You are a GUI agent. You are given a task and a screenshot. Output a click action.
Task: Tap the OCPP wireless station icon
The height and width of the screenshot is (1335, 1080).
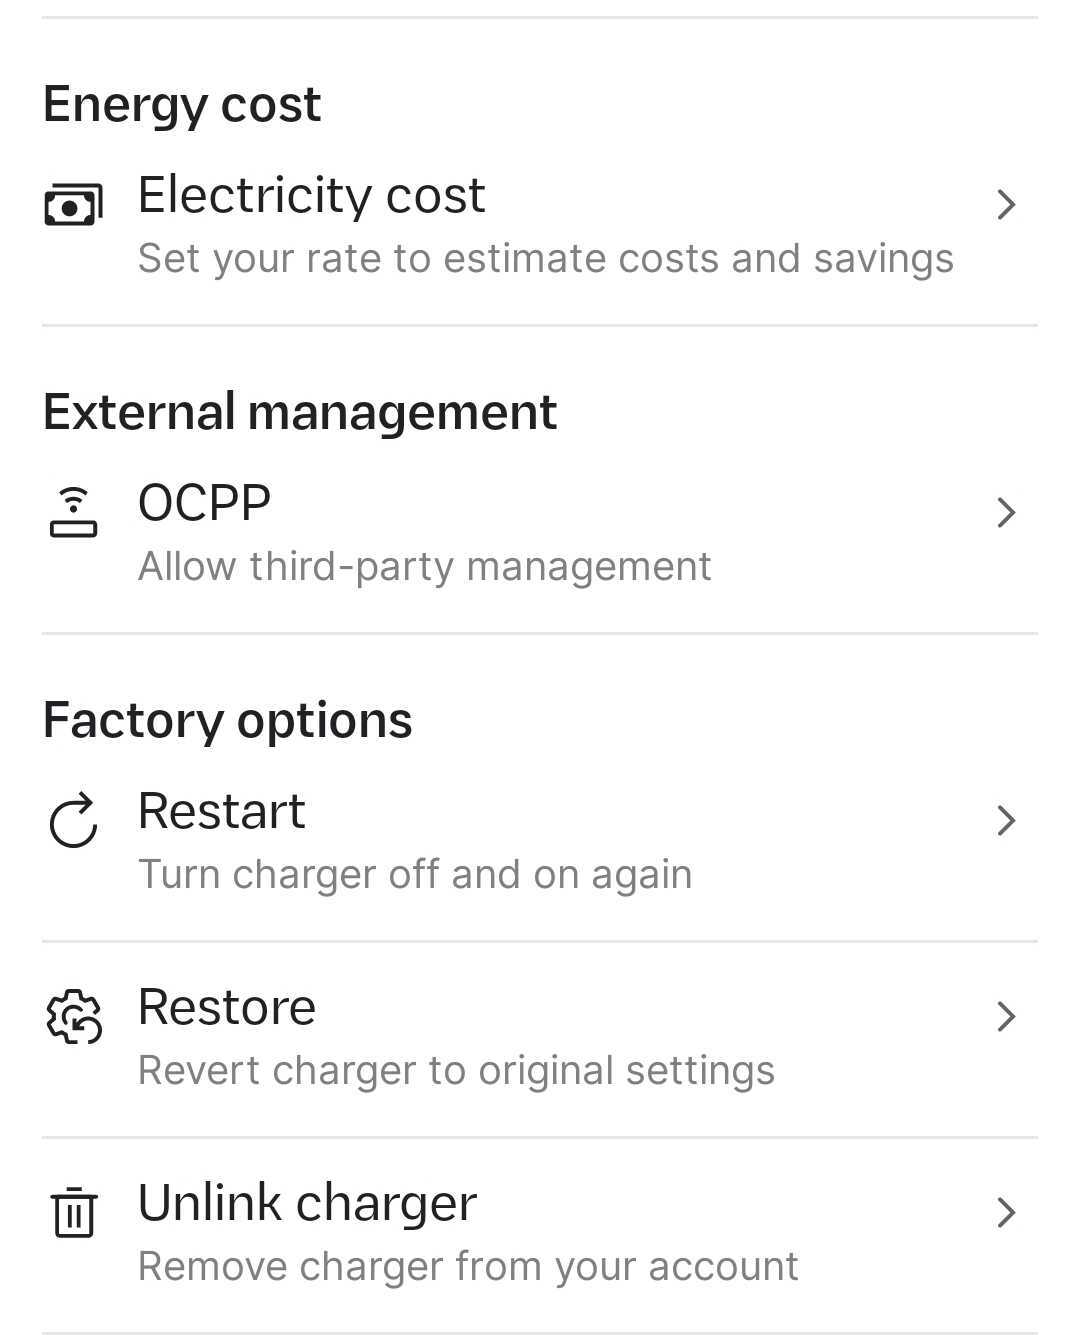[73, 512]
